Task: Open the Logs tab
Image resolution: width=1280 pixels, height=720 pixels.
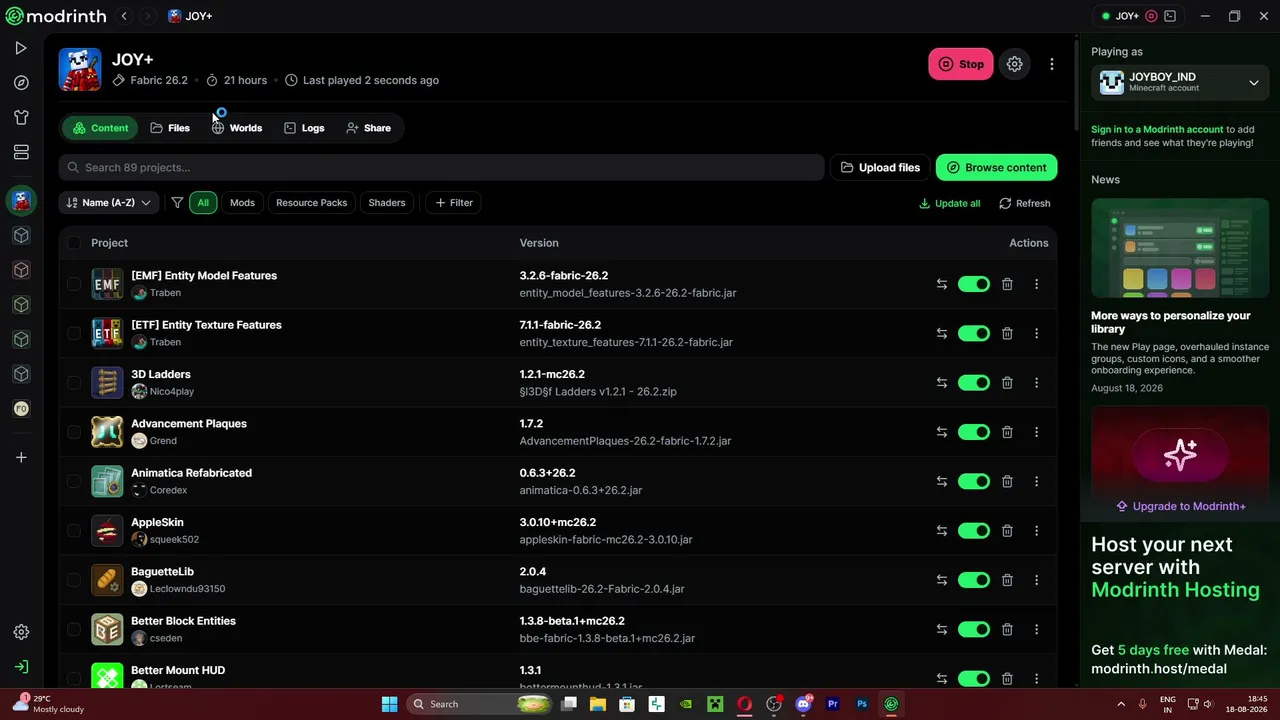Action: point(304,128)
